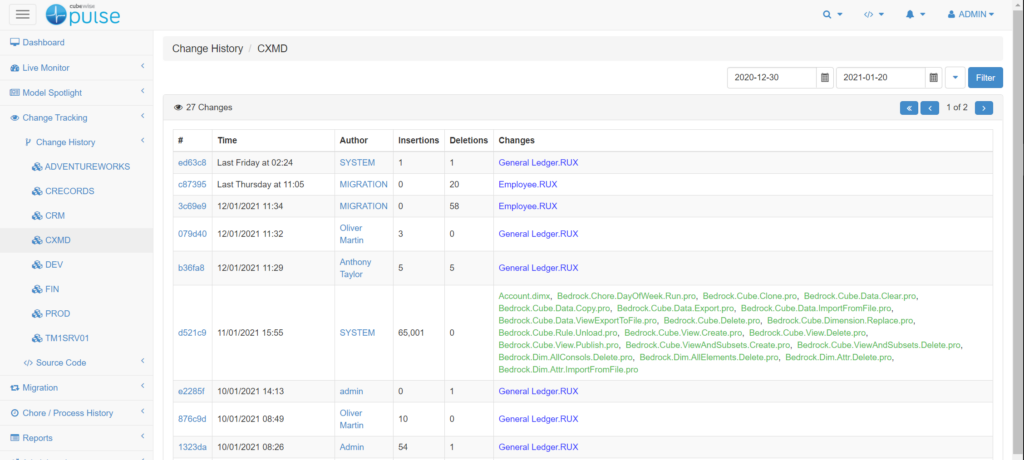Expand the Live Monitor sidebar section

click(x=48, y=68)
